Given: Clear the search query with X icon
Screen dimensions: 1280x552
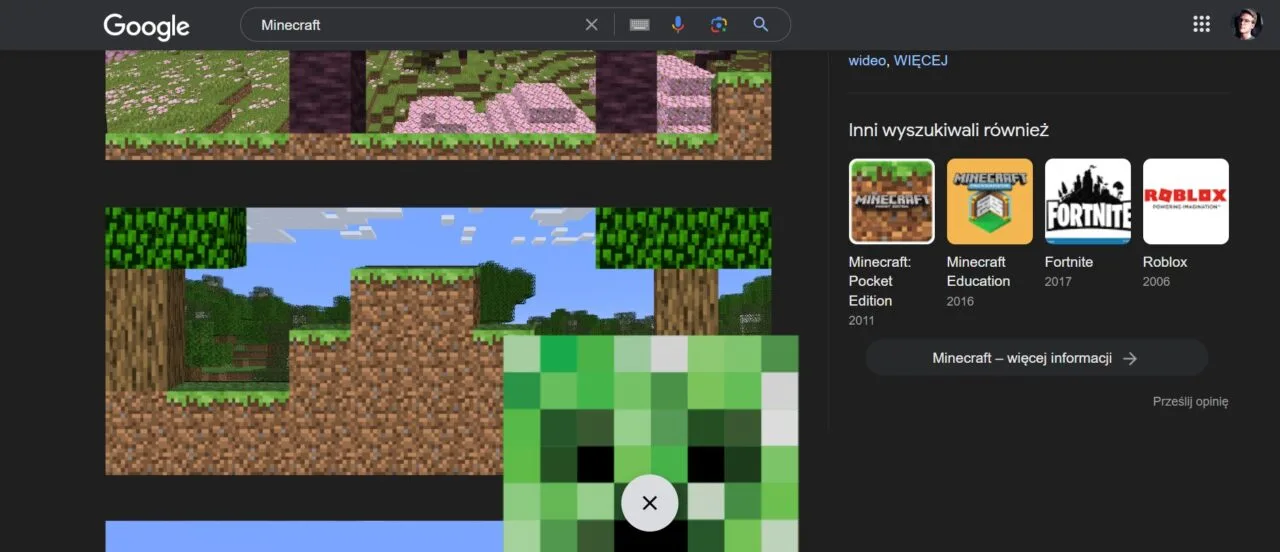Looking at the screenshot, I should pyautogui.click(x=591, y=25).
